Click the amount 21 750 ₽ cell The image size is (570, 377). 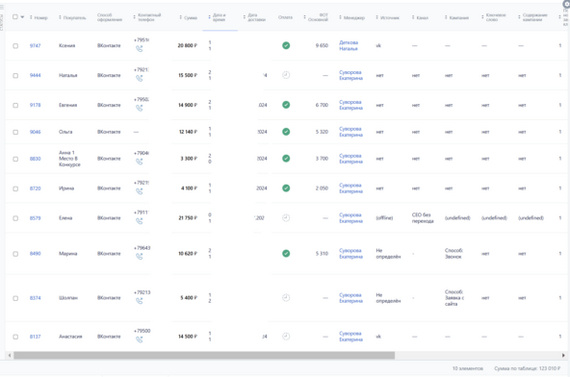[x=188, y=218]
